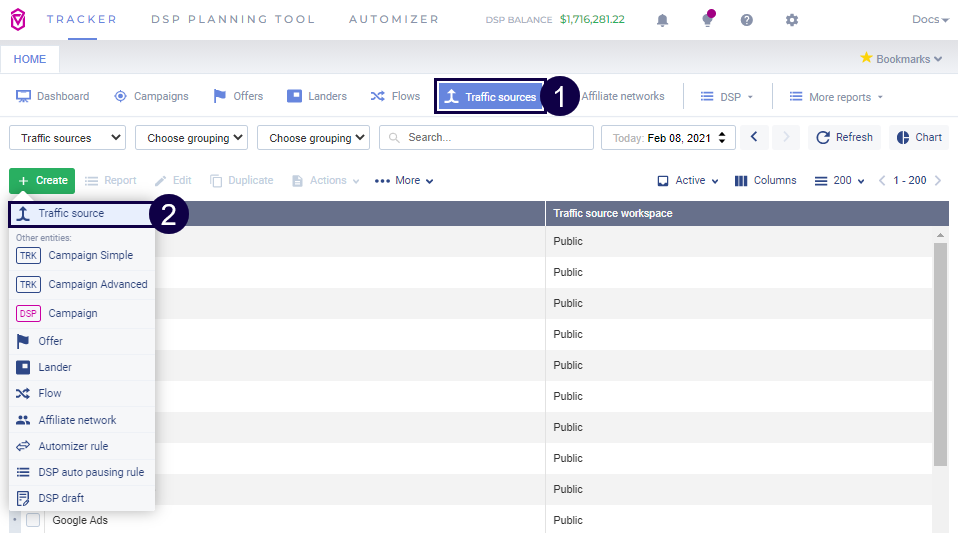Tick the Google Ads row checkbox
The image size is (958, 533).
(33, 520)
